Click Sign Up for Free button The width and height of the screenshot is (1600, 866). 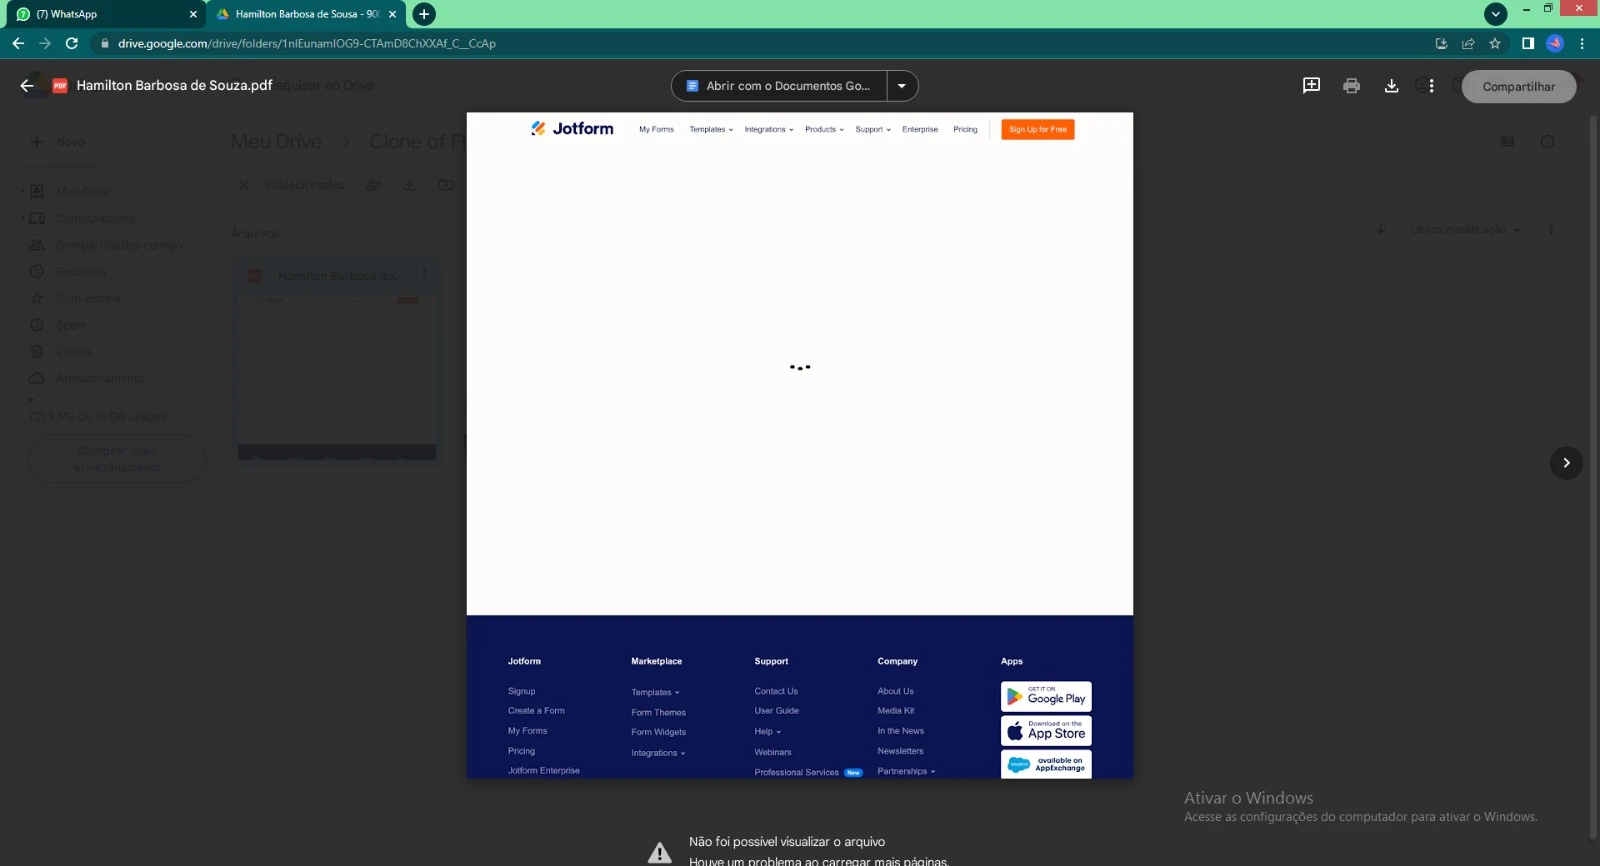tap(1038, 129)
